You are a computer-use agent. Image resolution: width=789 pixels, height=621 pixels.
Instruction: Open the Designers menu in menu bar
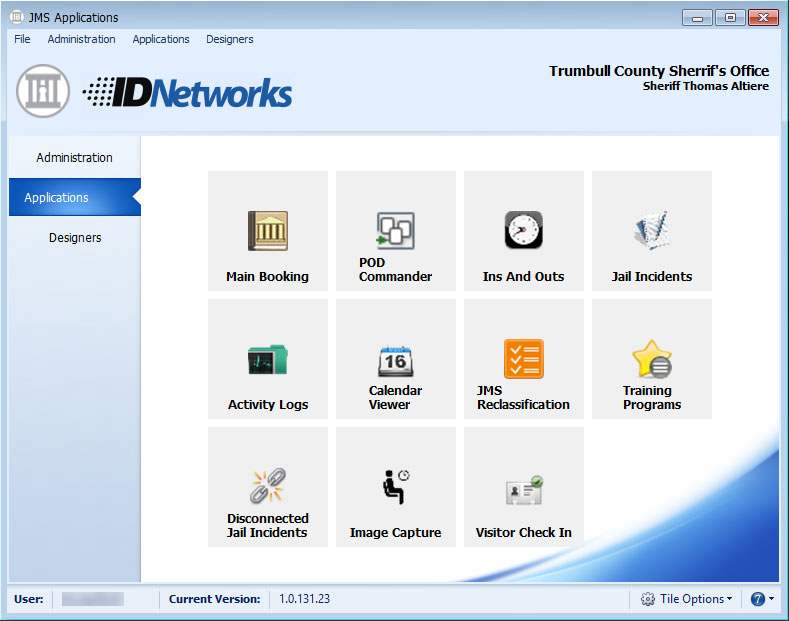click(229, 39)
